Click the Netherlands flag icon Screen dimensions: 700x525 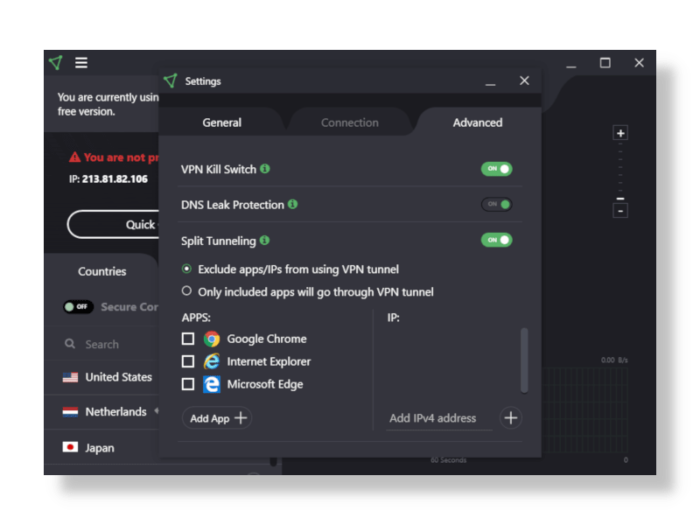(70, 412)
